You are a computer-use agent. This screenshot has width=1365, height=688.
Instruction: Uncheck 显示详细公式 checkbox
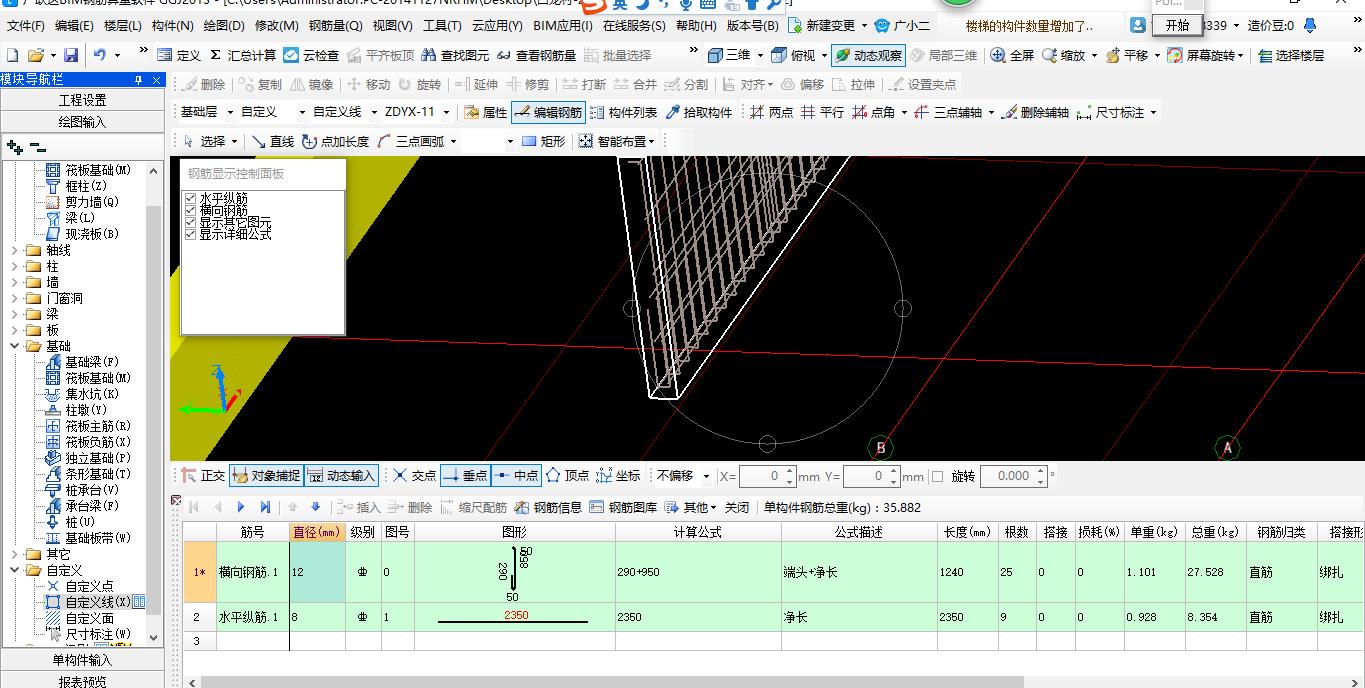coord(191,234)
